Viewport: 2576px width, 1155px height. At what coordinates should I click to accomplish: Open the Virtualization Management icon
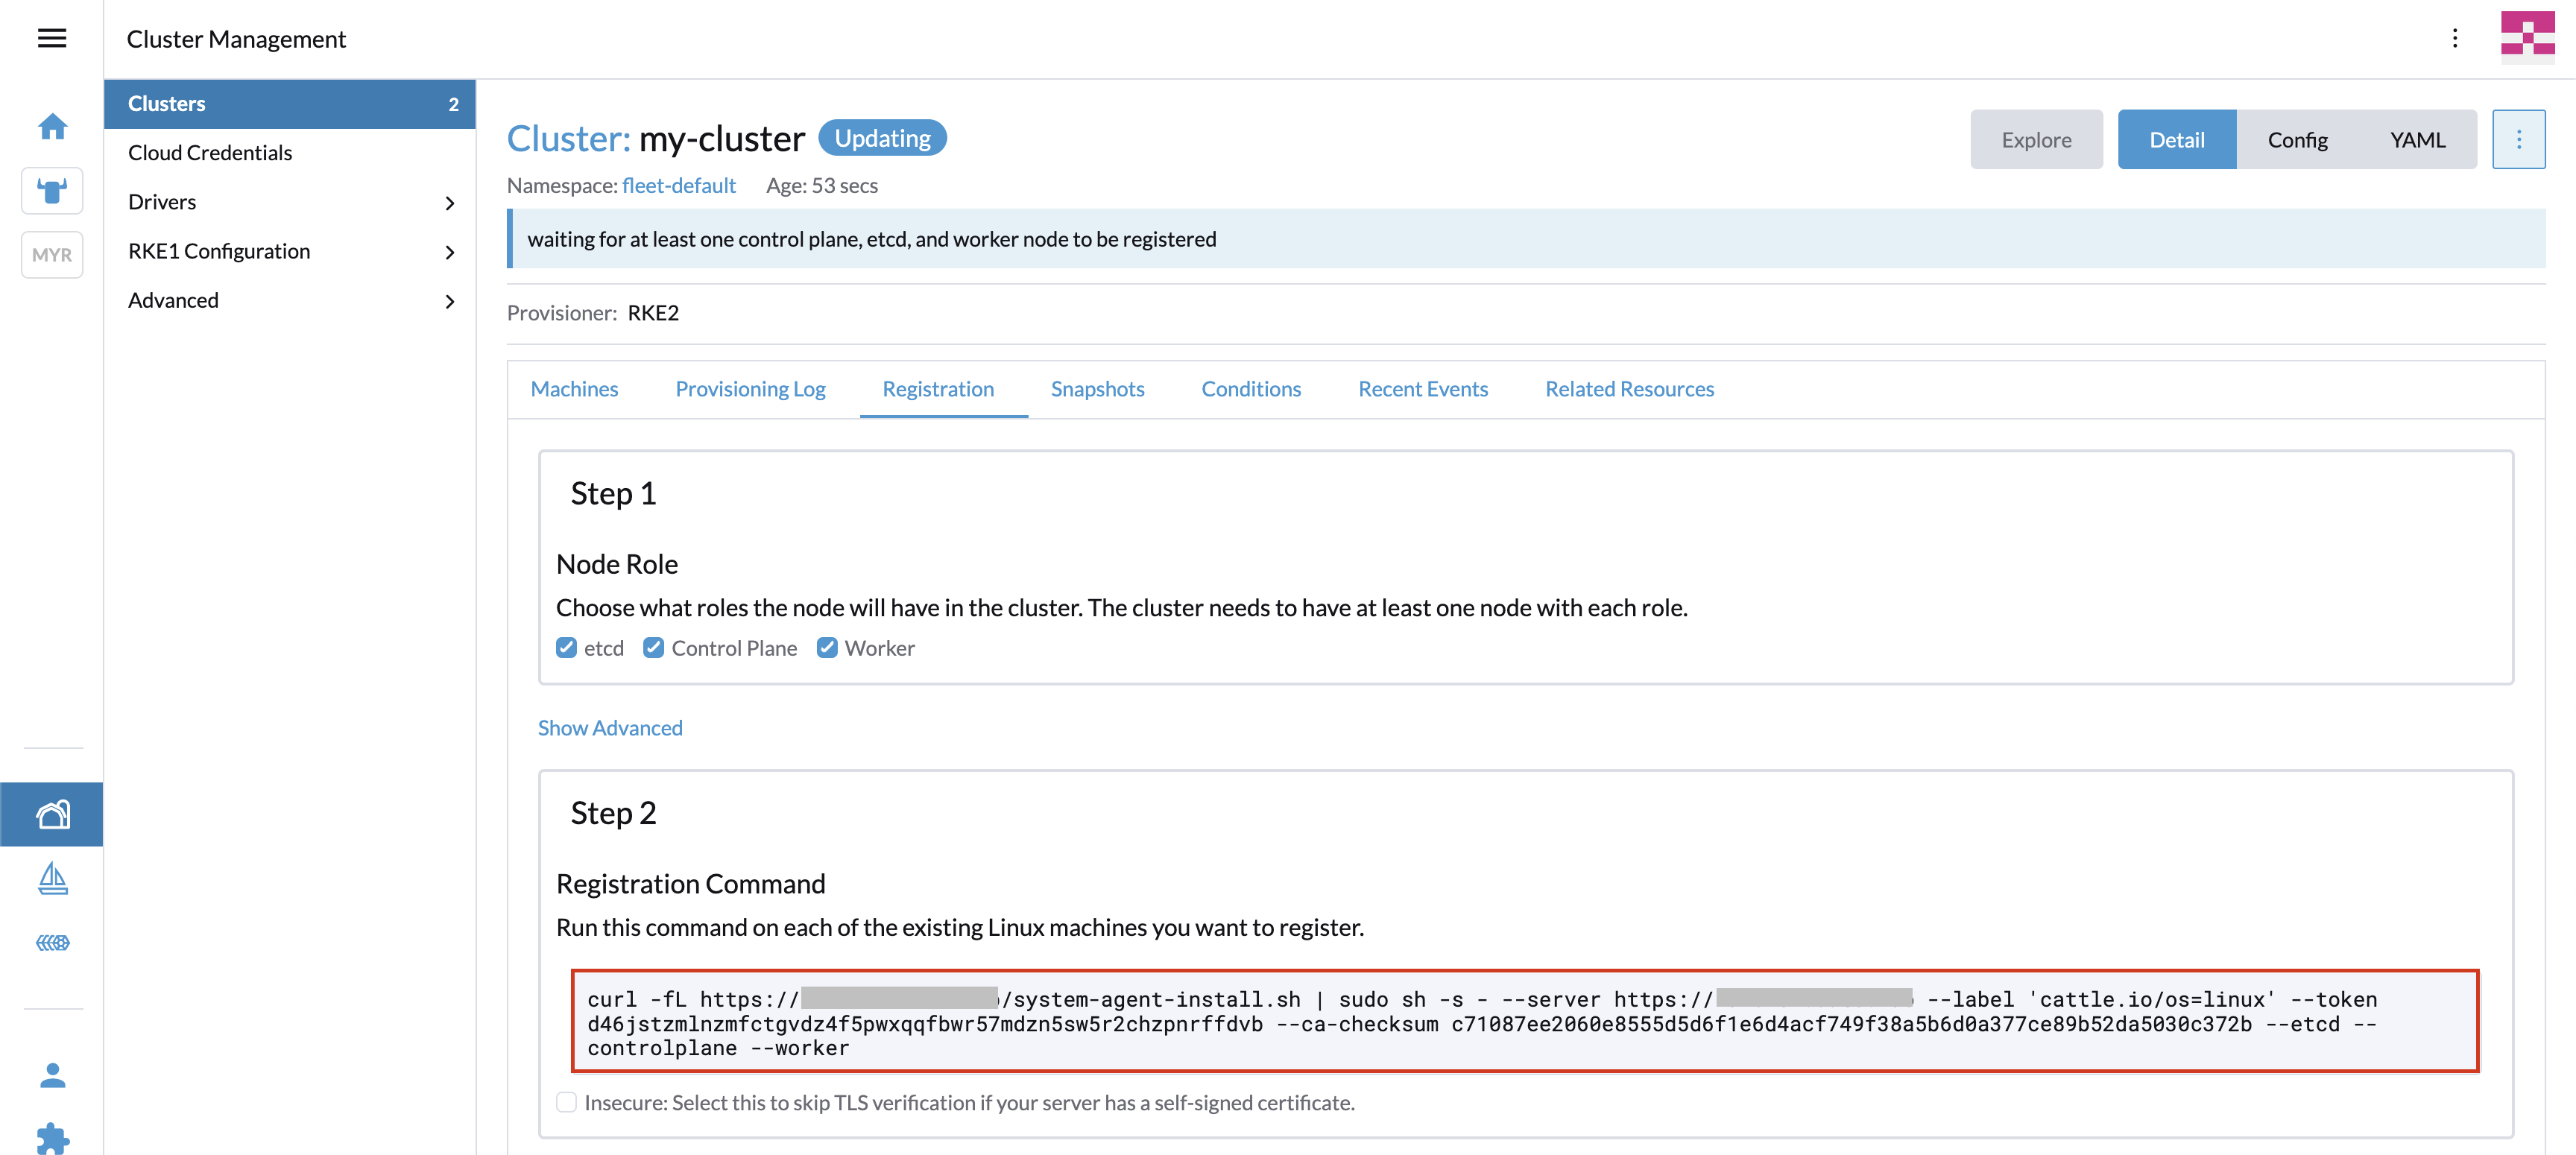(52, 942)
